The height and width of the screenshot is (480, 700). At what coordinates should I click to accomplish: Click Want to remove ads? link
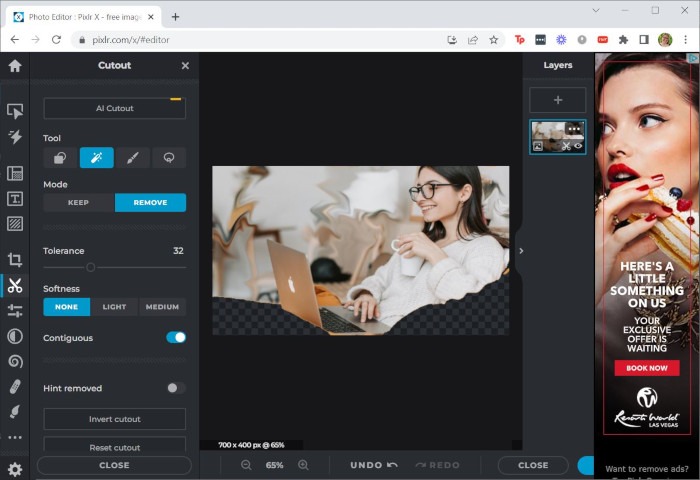pos(647,469)
